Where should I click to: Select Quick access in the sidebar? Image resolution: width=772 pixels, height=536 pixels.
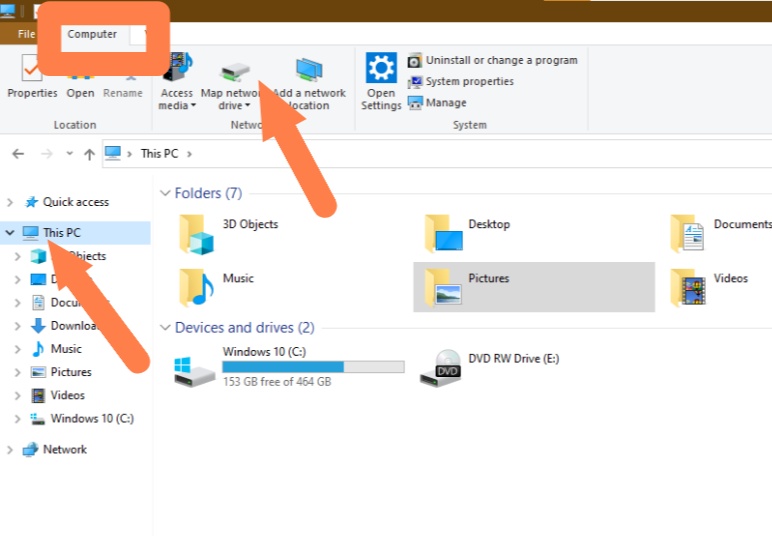76,202
